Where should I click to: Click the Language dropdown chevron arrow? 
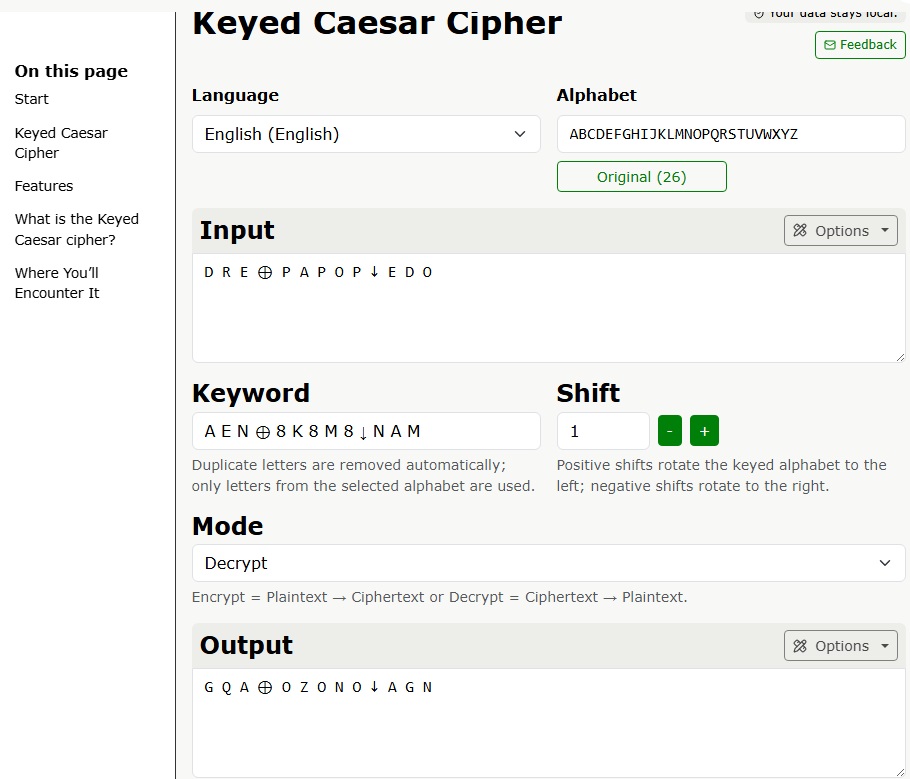pos(519,134)
